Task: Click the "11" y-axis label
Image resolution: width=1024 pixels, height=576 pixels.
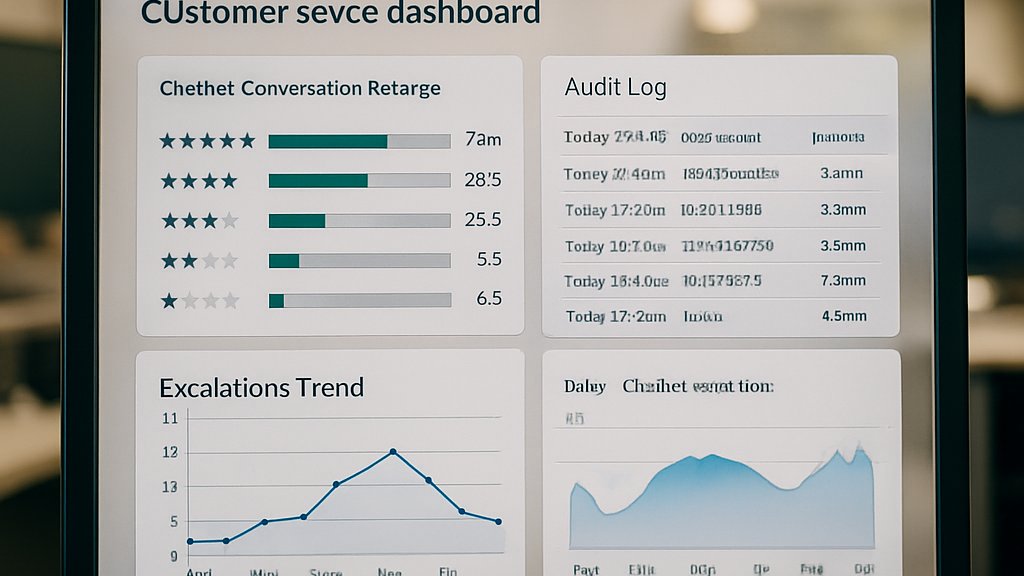Action: tap(170, 419)
